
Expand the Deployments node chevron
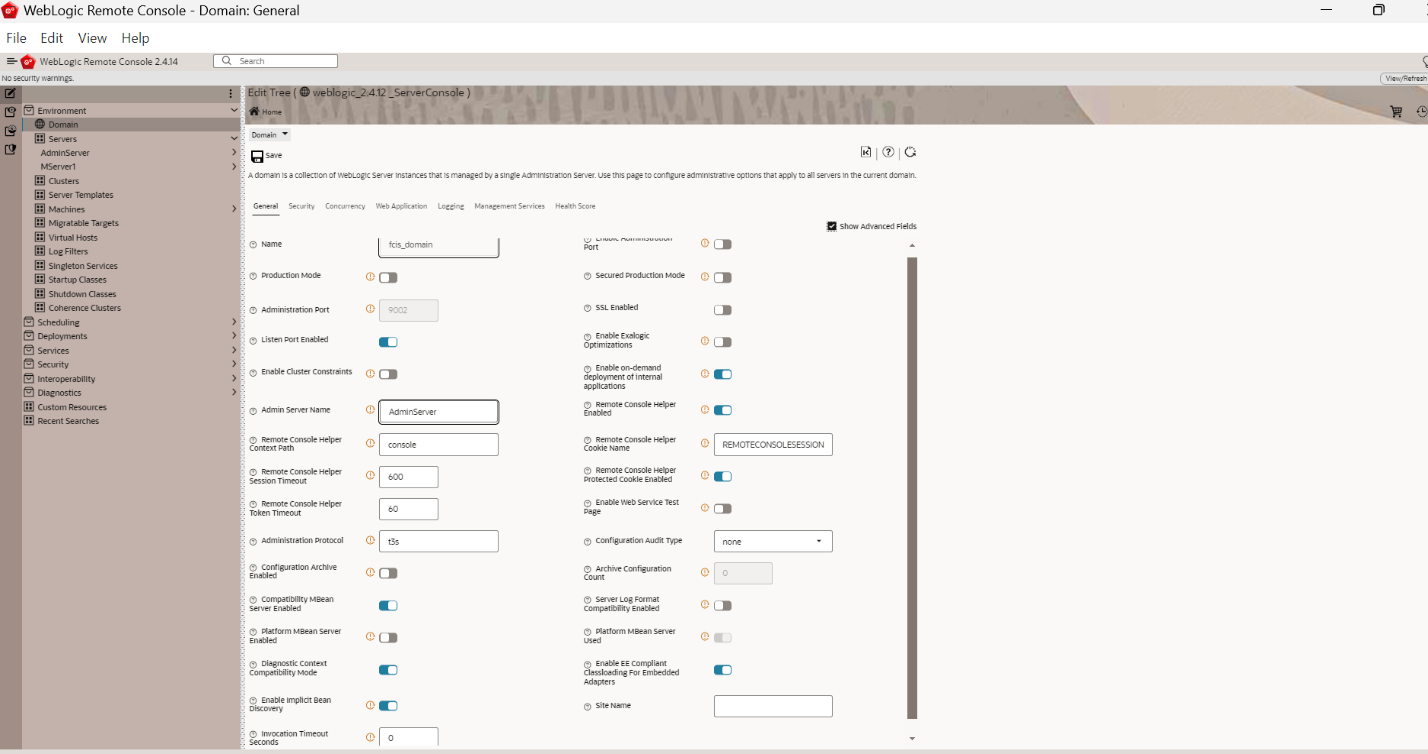pyautogui.click(x=234, y=336)
